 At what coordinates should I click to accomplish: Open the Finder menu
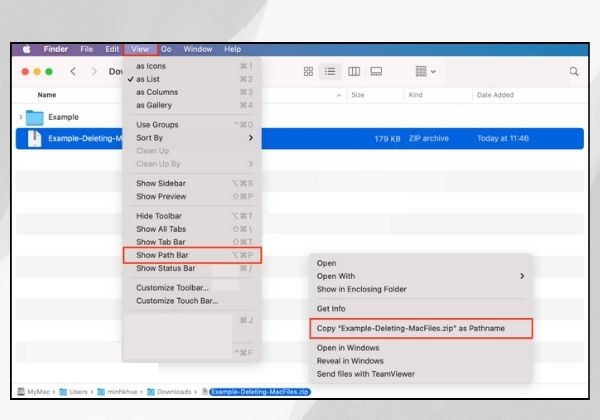click(x=55, y=49)
